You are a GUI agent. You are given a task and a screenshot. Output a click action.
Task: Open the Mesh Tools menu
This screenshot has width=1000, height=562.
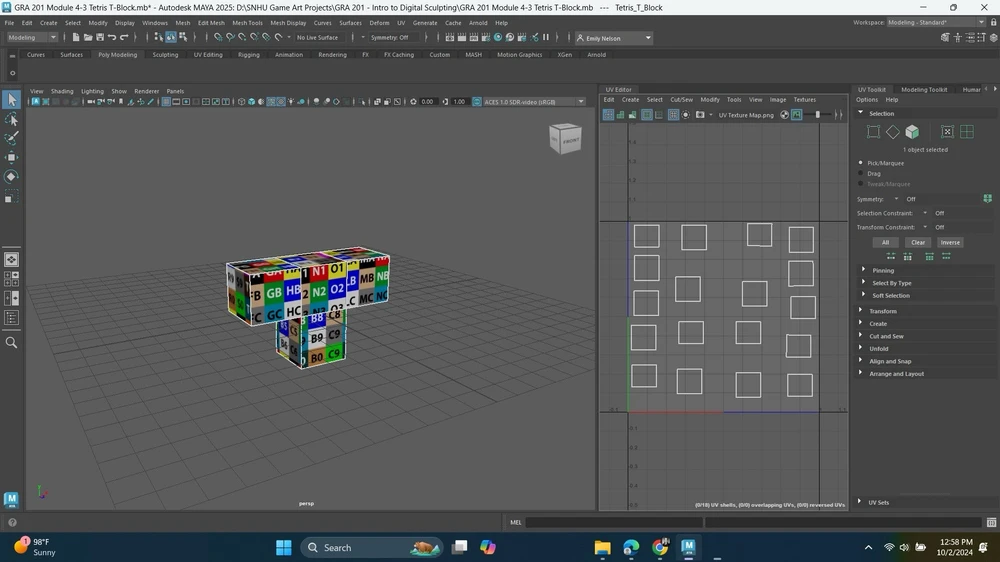pos(247,22)
